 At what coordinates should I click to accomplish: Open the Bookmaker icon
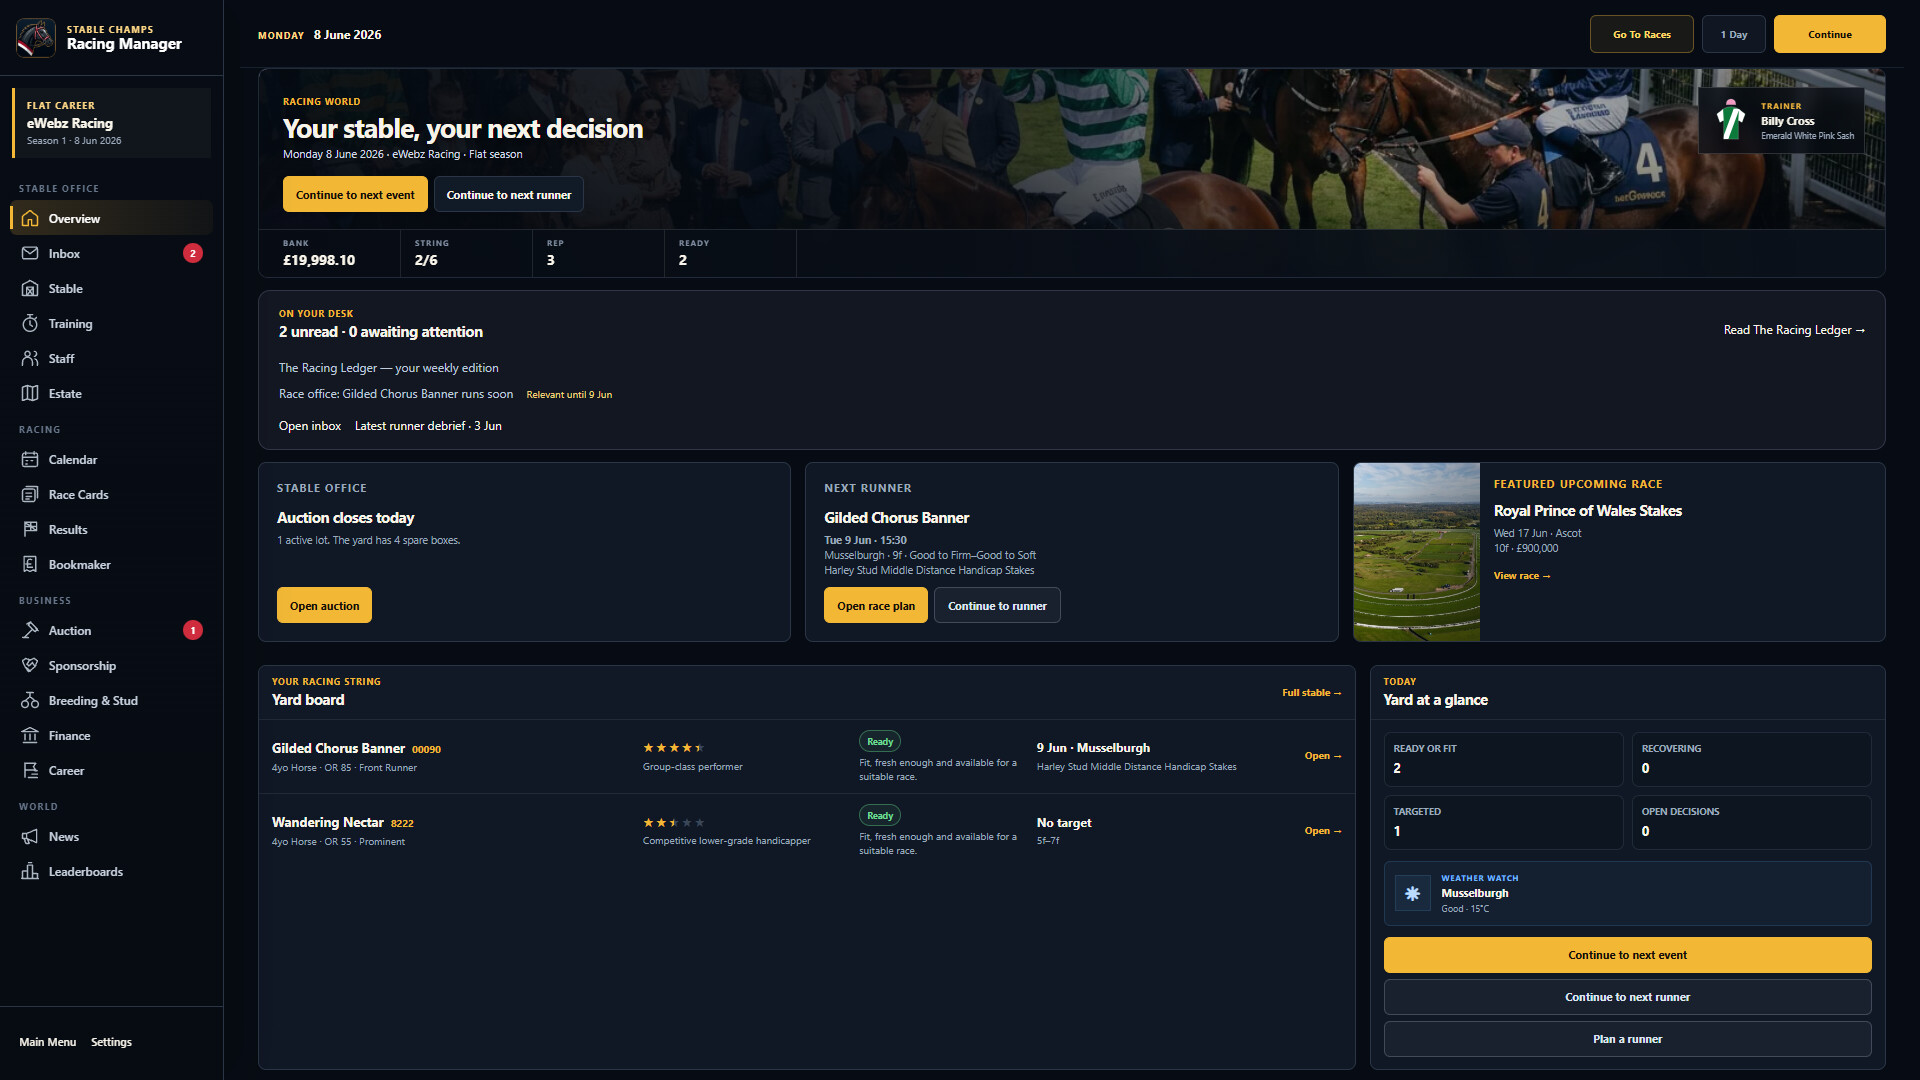pos(30,564)
